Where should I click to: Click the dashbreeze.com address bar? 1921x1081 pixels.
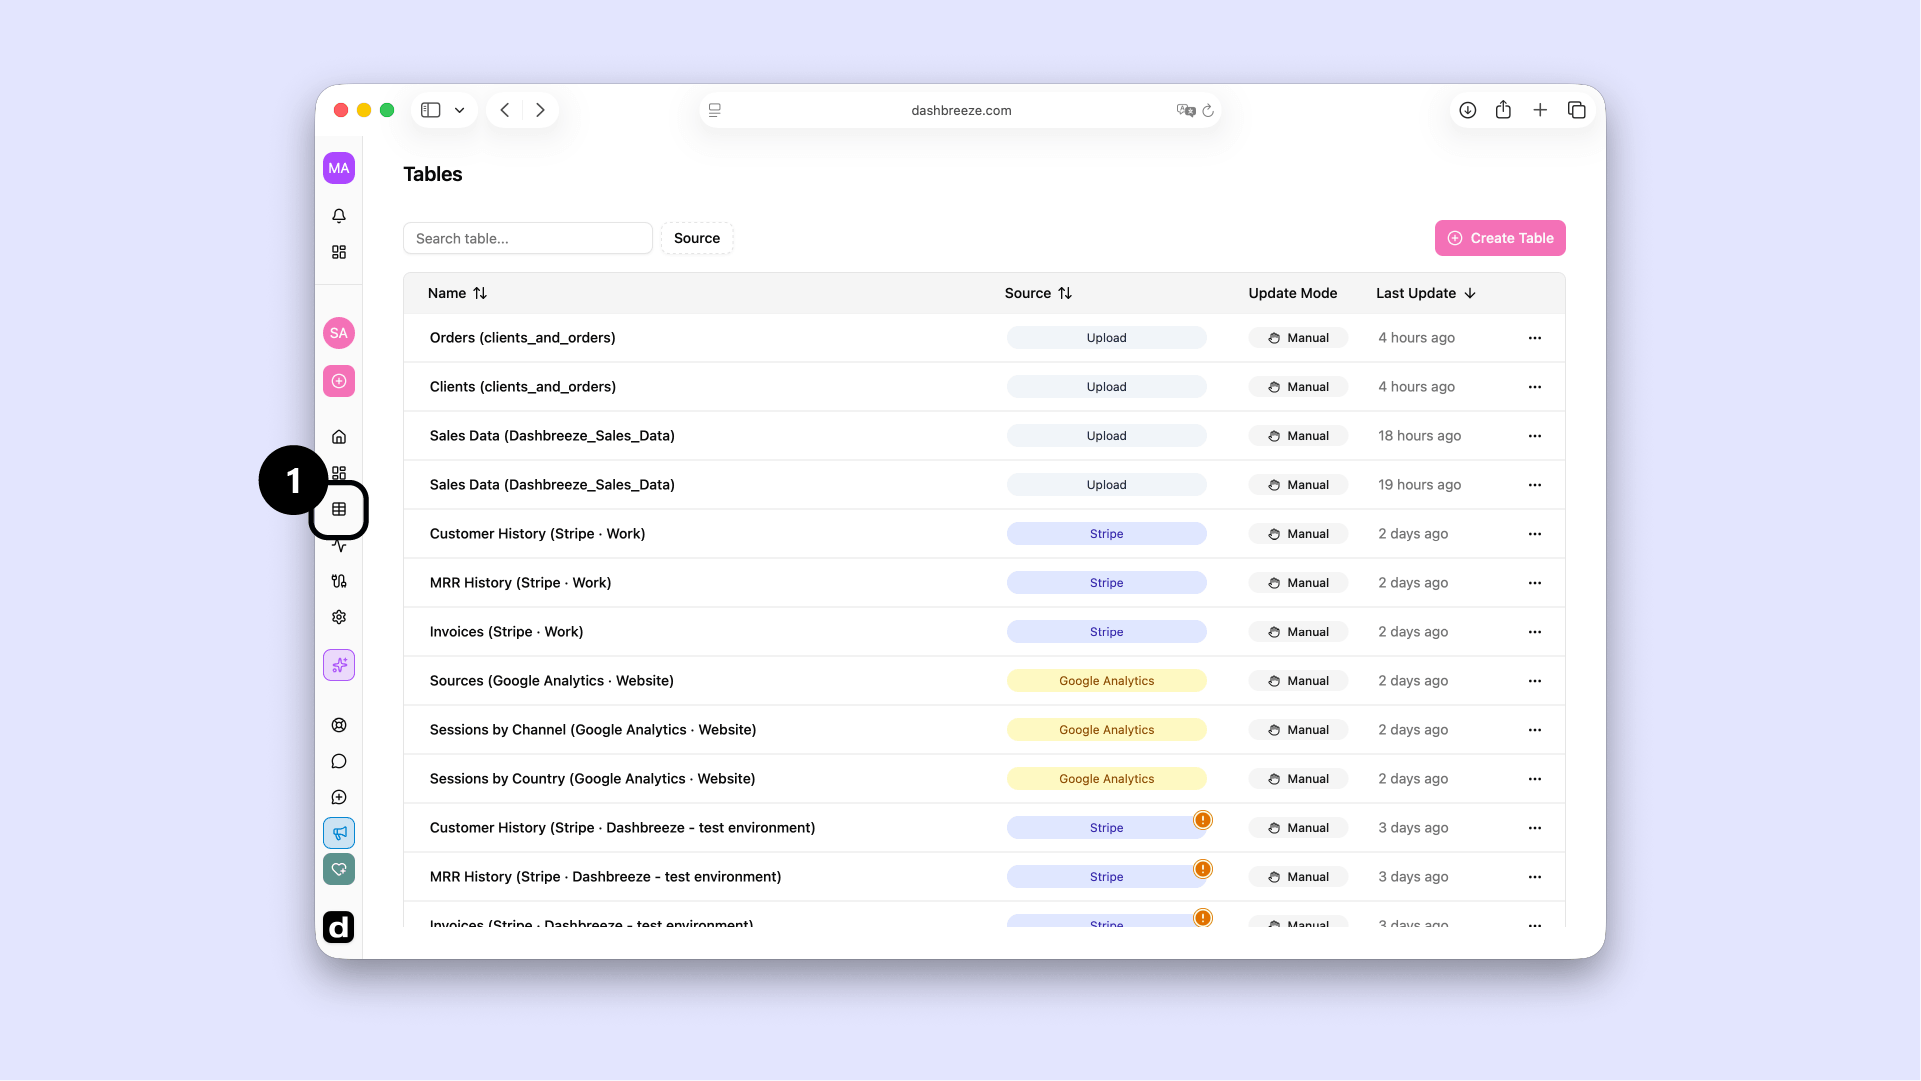pos(960,110)
